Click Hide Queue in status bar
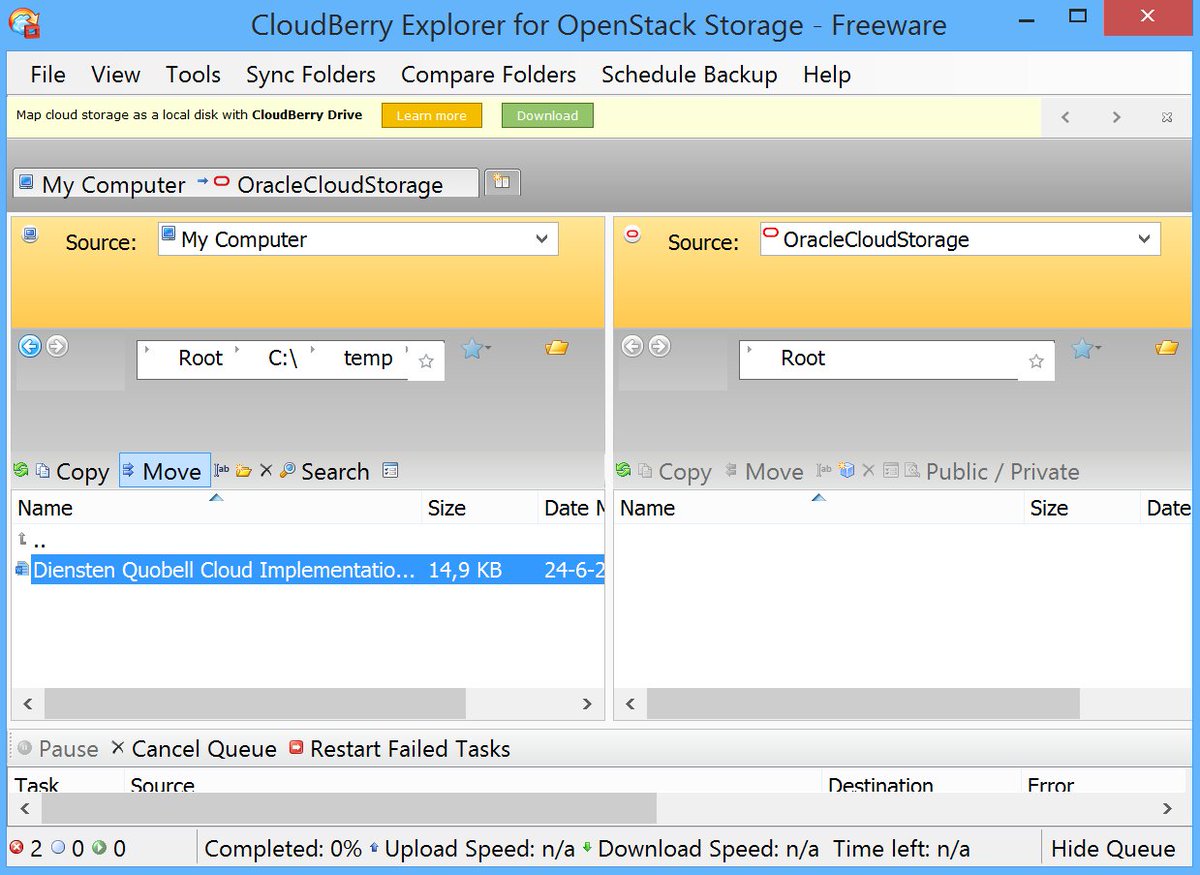Screen dimensions: 1200x875 point(1113,849)
